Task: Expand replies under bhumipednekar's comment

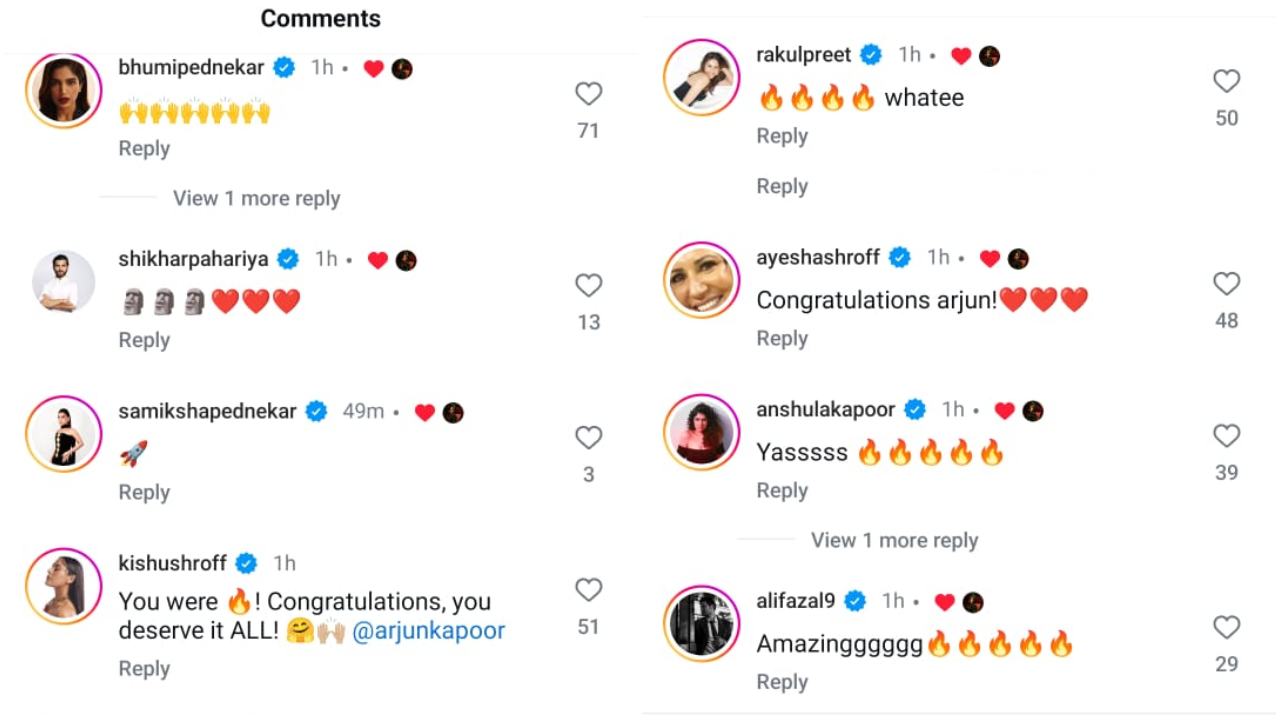Action: coord(256,198)
